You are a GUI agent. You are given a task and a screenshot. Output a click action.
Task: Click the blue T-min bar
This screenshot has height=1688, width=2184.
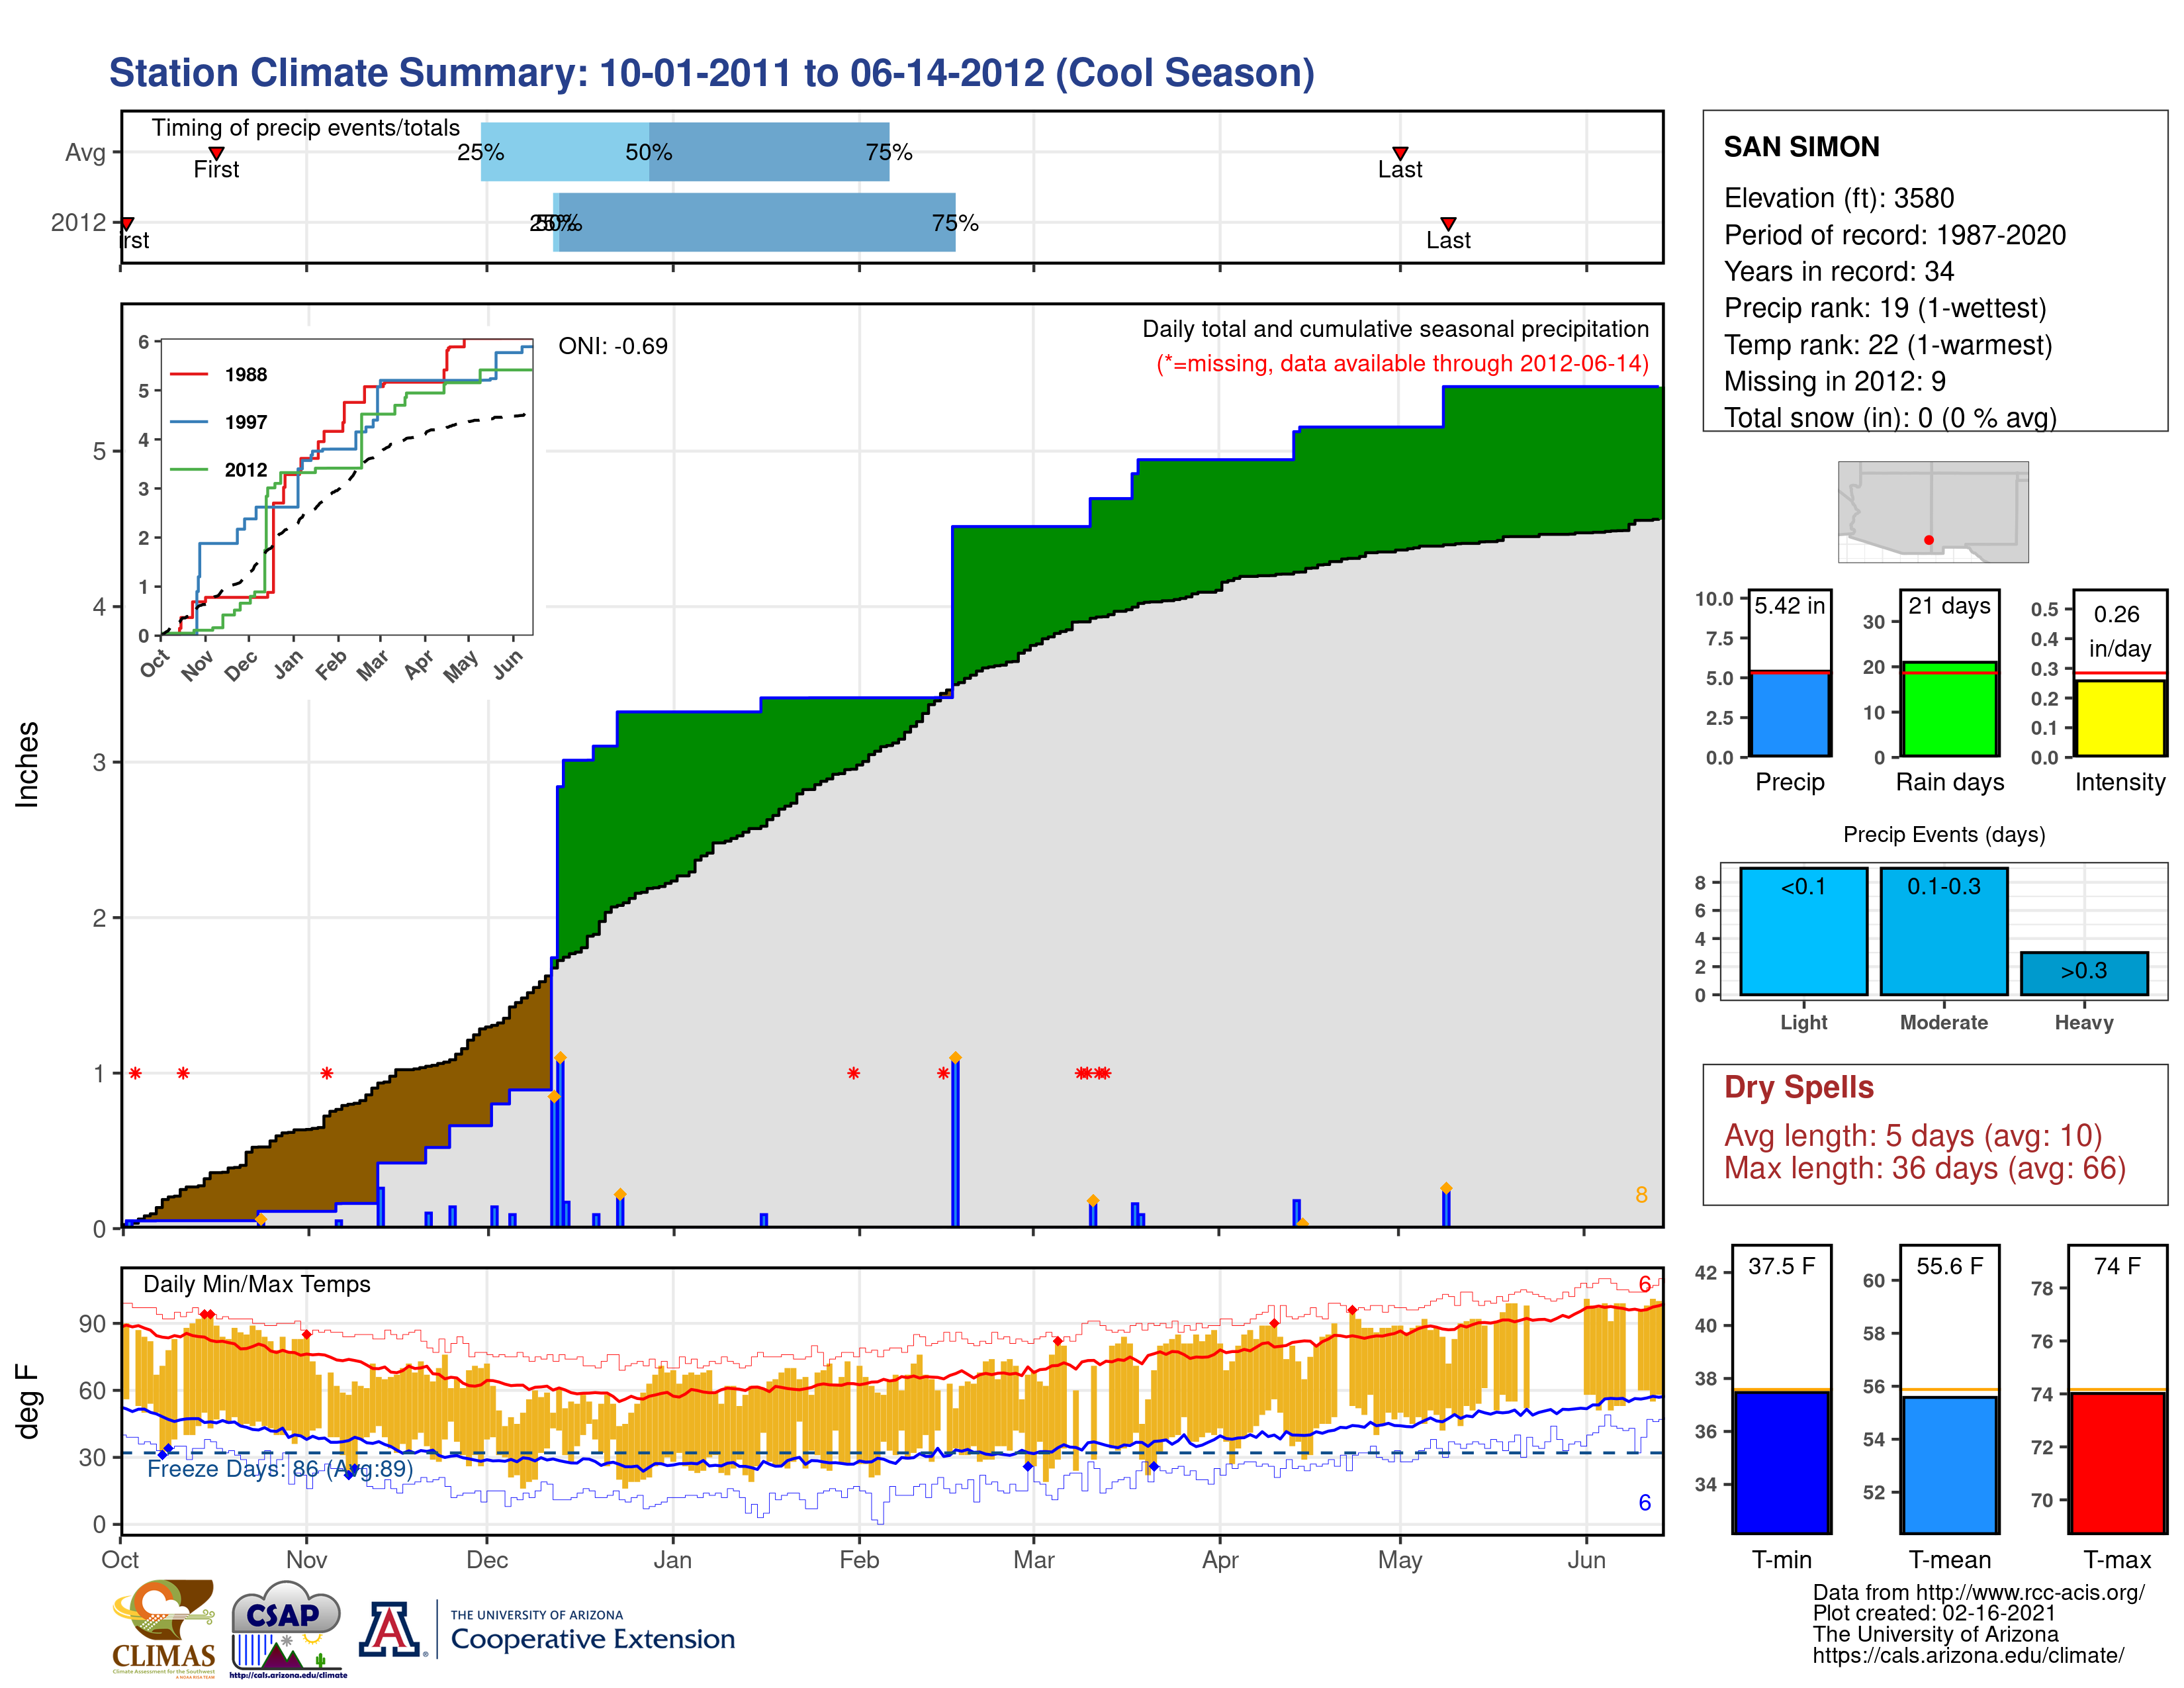(1782, 1461)
